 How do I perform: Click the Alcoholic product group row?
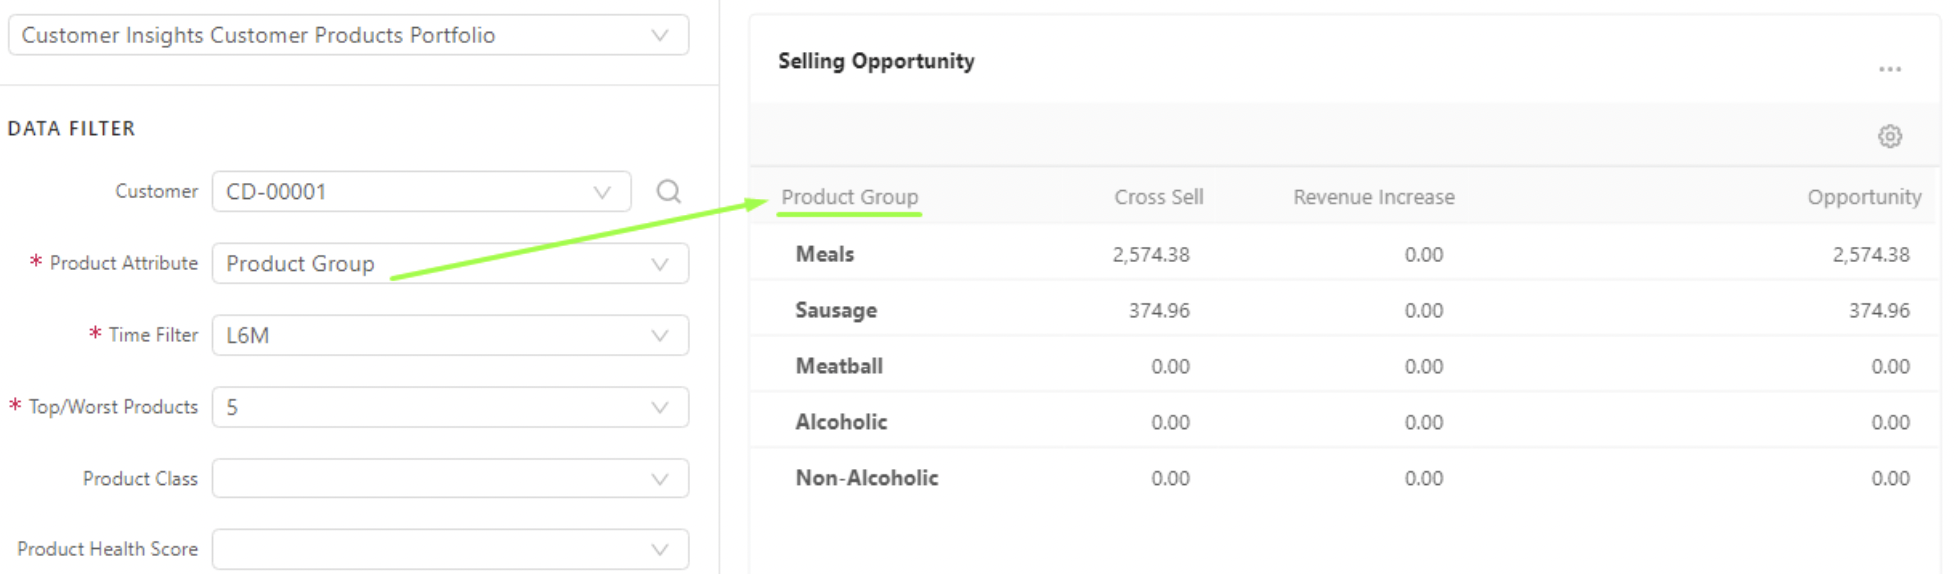pos(840,422)
